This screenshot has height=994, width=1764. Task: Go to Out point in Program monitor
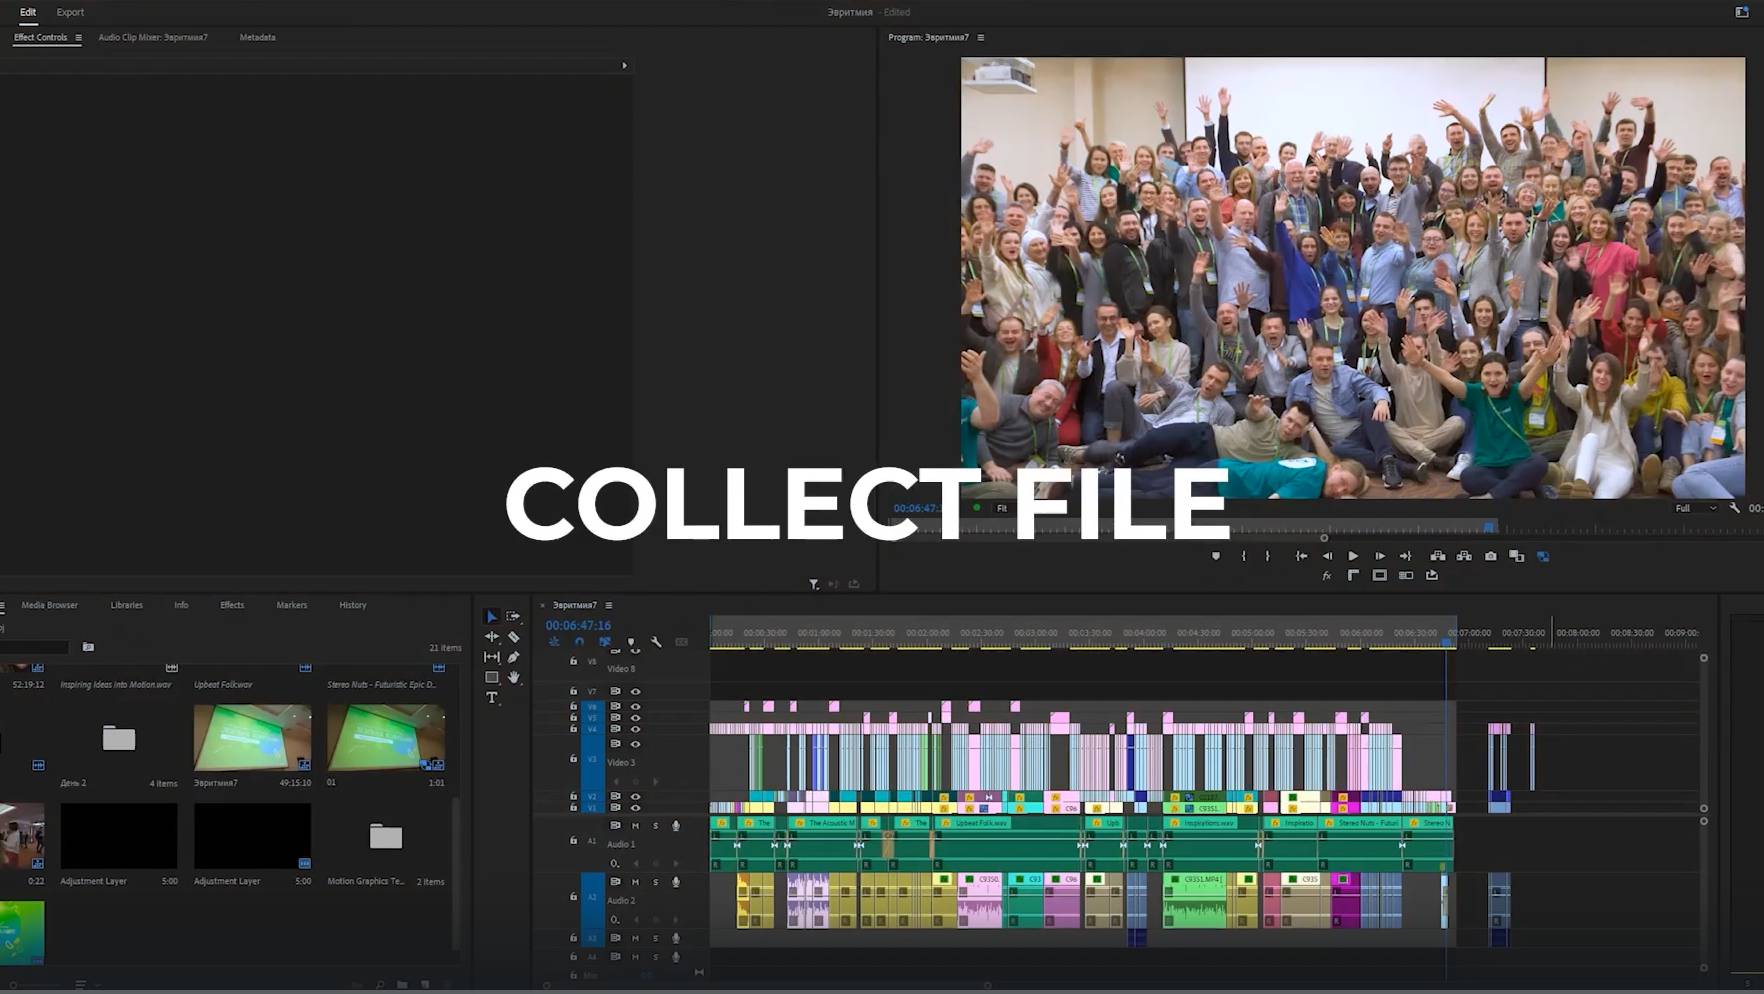pos(1405,556)
